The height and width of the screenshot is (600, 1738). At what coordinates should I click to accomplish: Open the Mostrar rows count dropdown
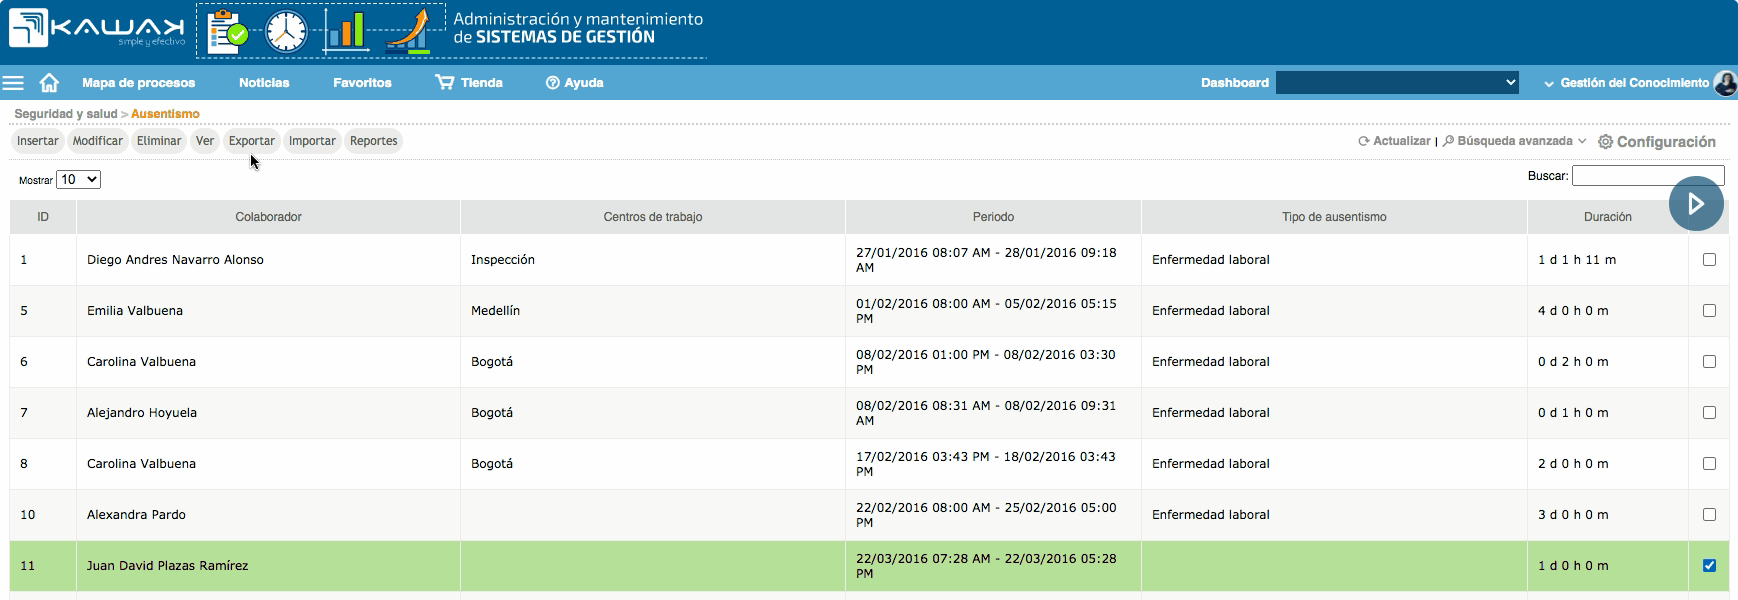[x=79, y=180]
